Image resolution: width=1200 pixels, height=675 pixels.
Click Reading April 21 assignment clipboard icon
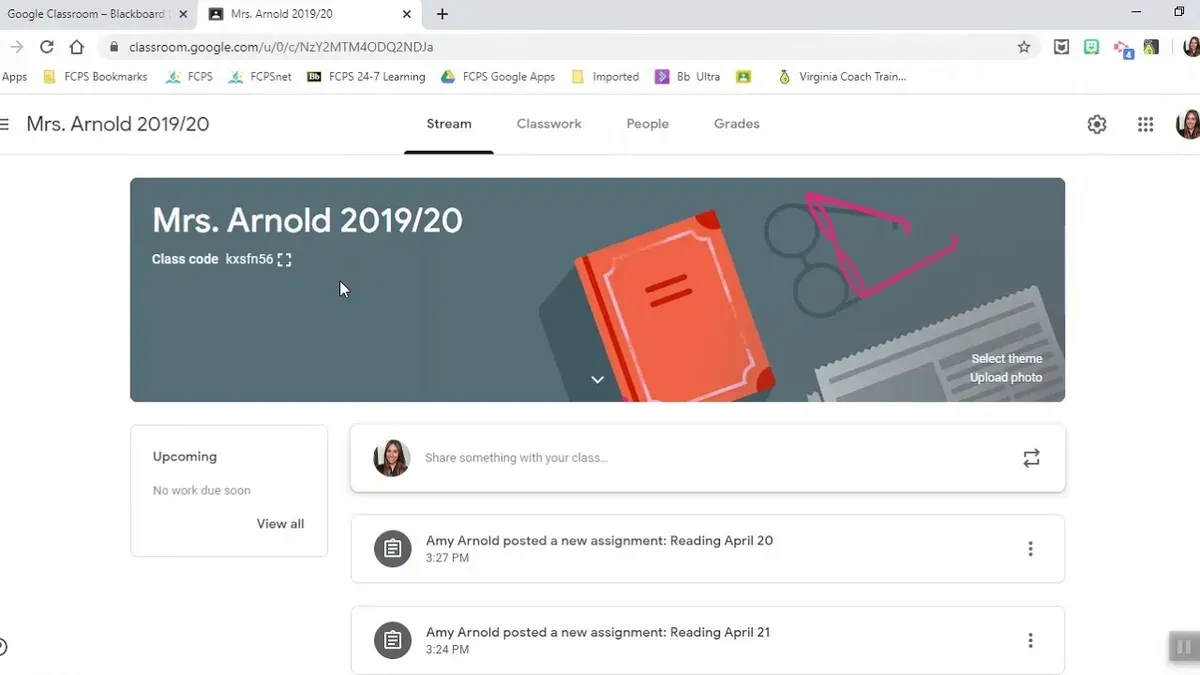click(x=393, y=641)
